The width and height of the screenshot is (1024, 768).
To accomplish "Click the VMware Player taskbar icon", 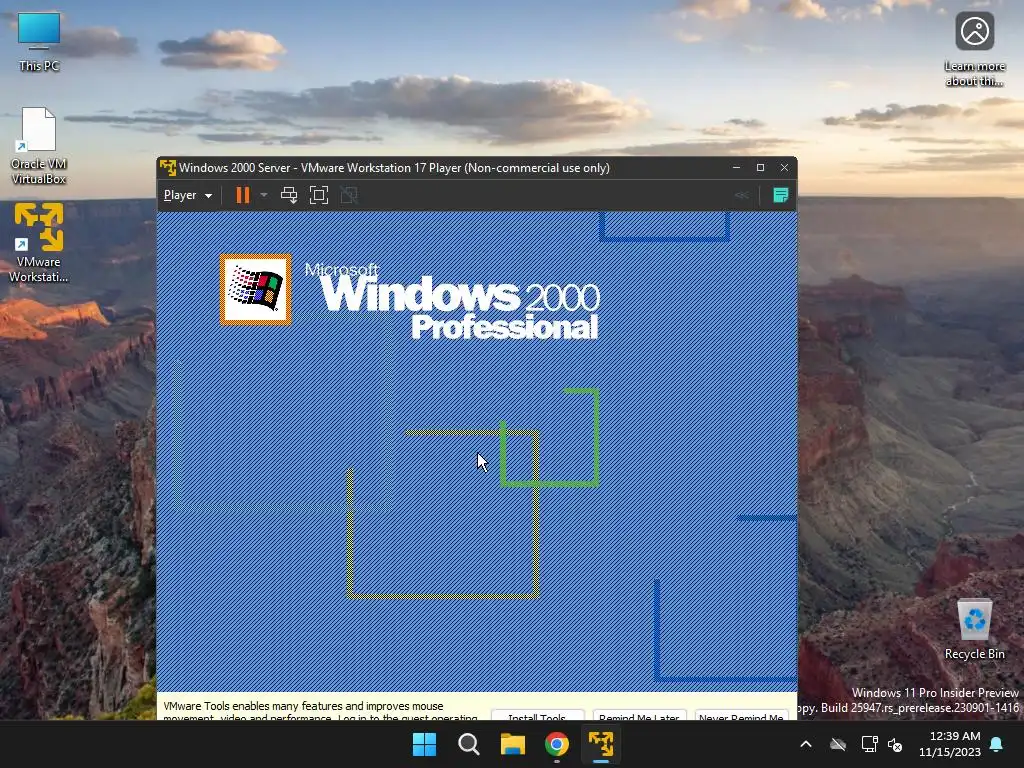I will pos(601,744).
